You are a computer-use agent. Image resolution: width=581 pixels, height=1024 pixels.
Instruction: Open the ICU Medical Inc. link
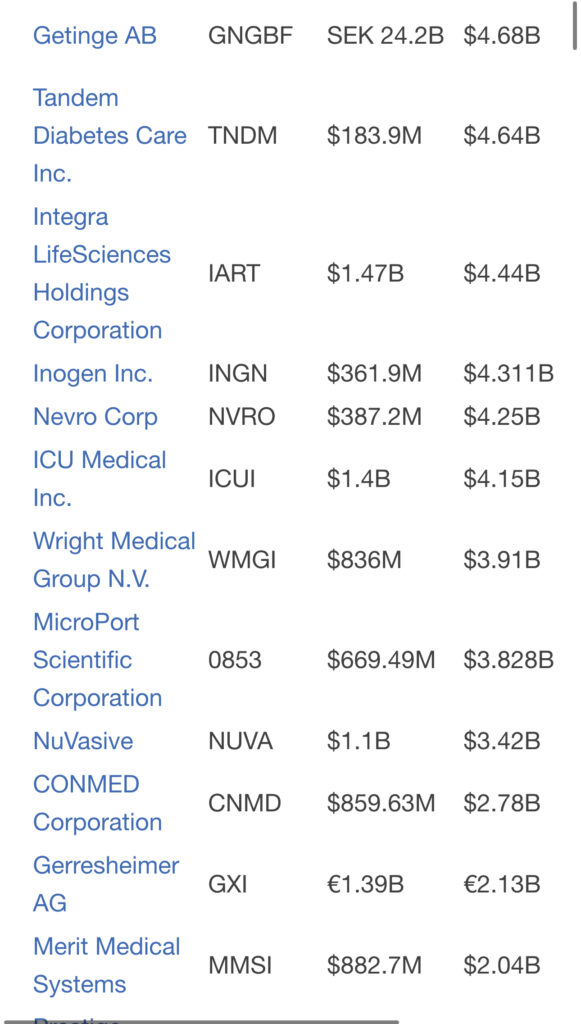tap(99, 479)
